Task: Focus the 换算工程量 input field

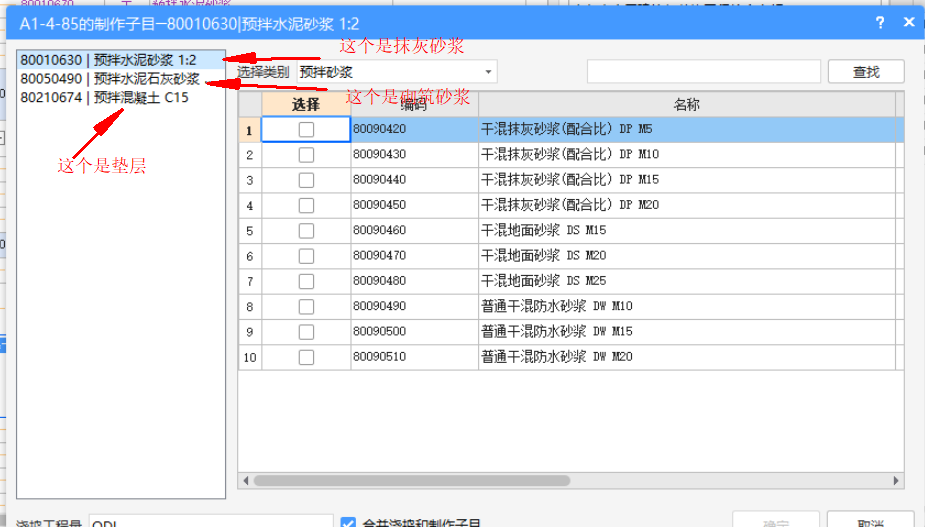Action: (211, 521)
